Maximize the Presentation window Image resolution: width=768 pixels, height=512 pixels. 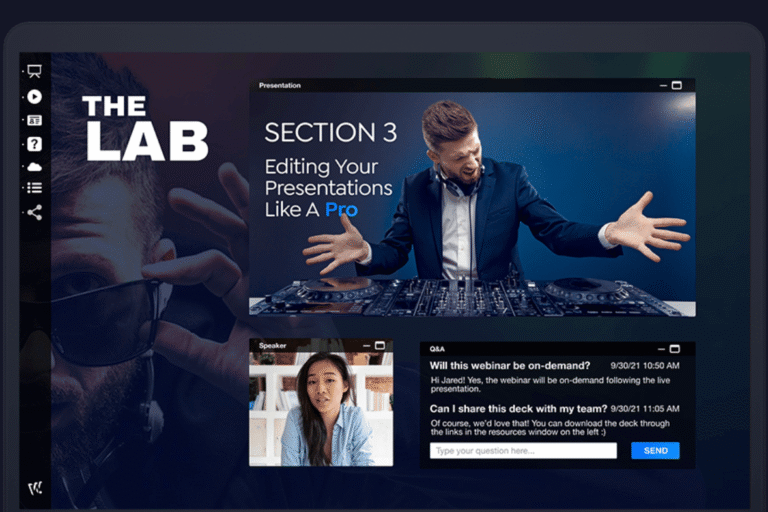tap(676, 86)
